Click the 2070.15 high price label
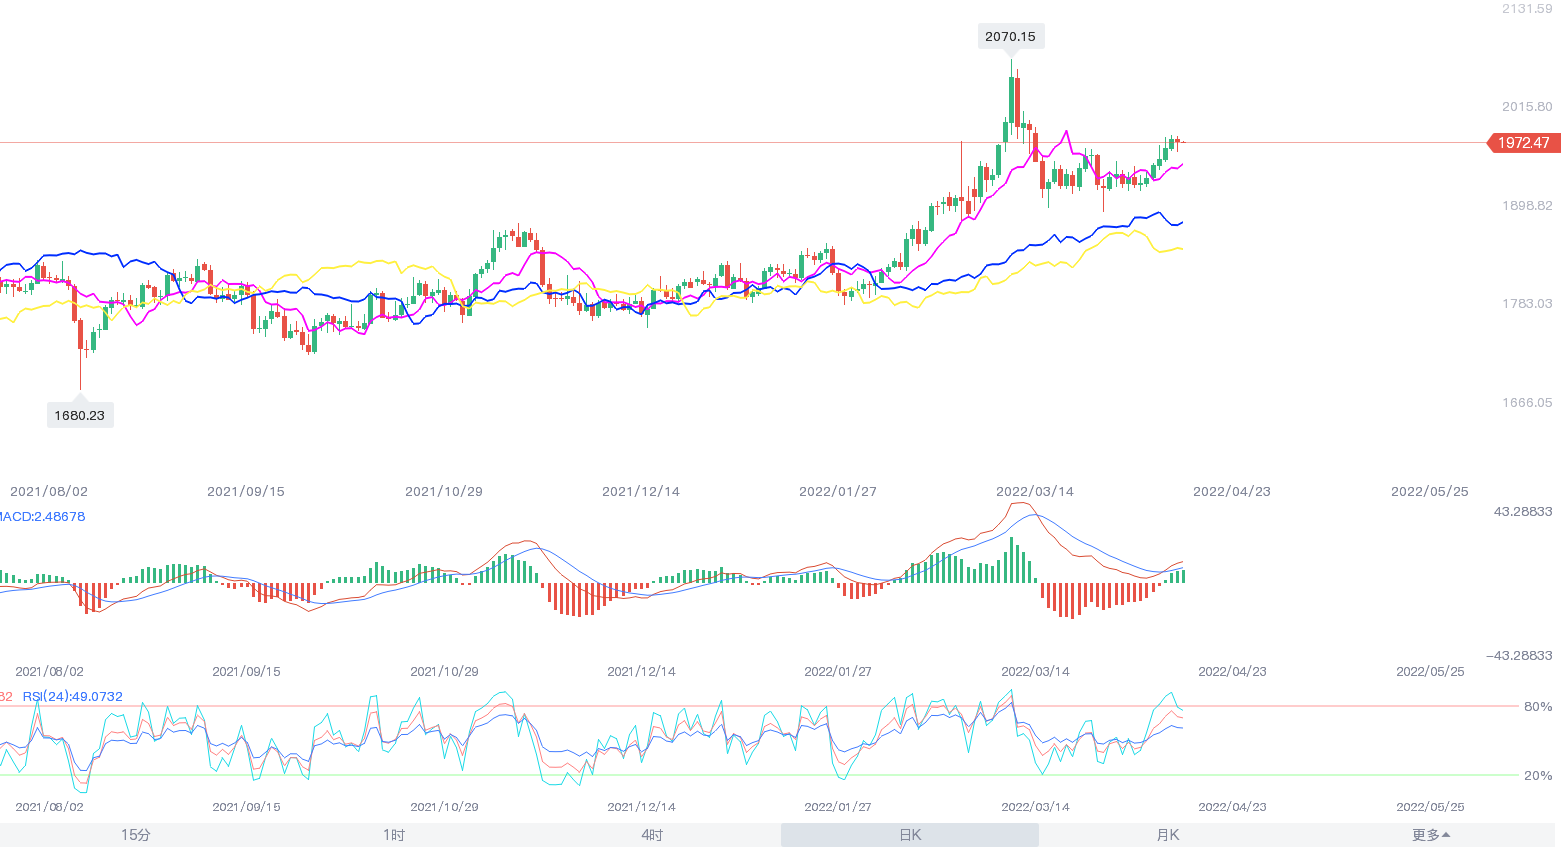This screenshot has height=849, width=1563. tap(1010, 37)
